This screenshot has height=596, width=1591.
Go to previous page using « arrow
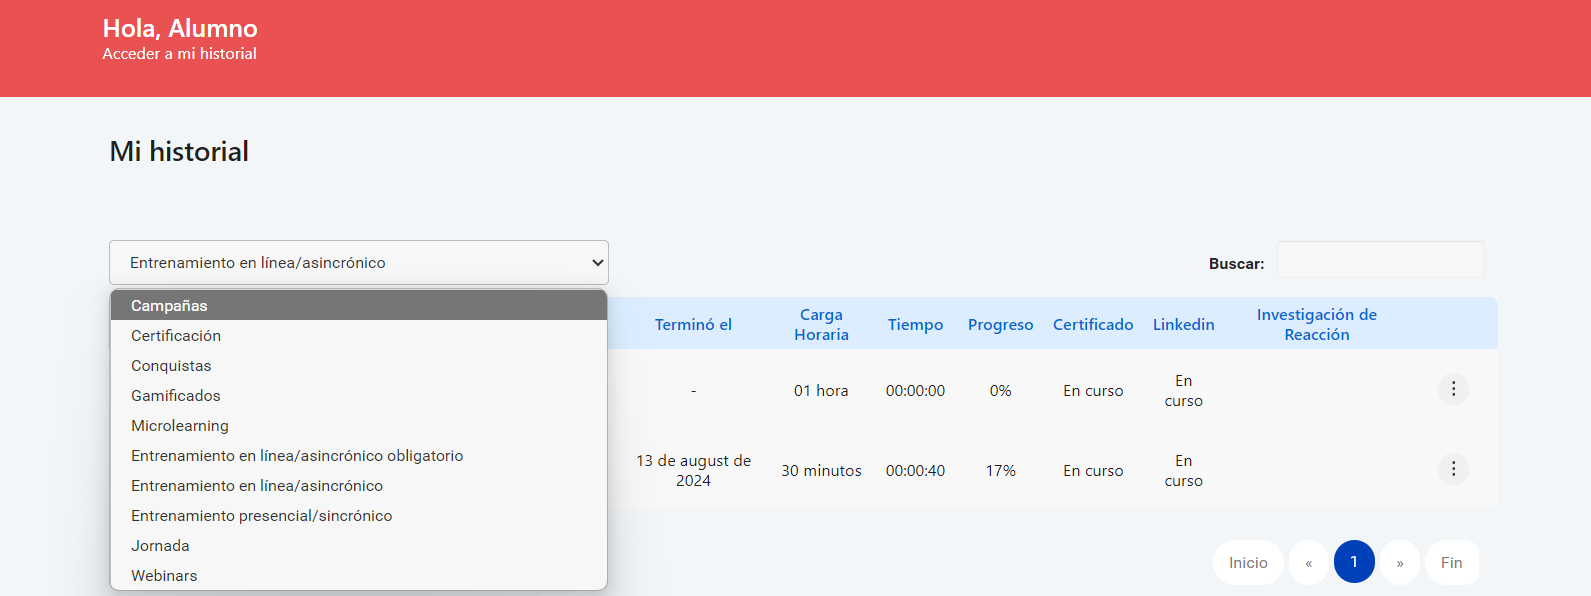coord(1308,563)
